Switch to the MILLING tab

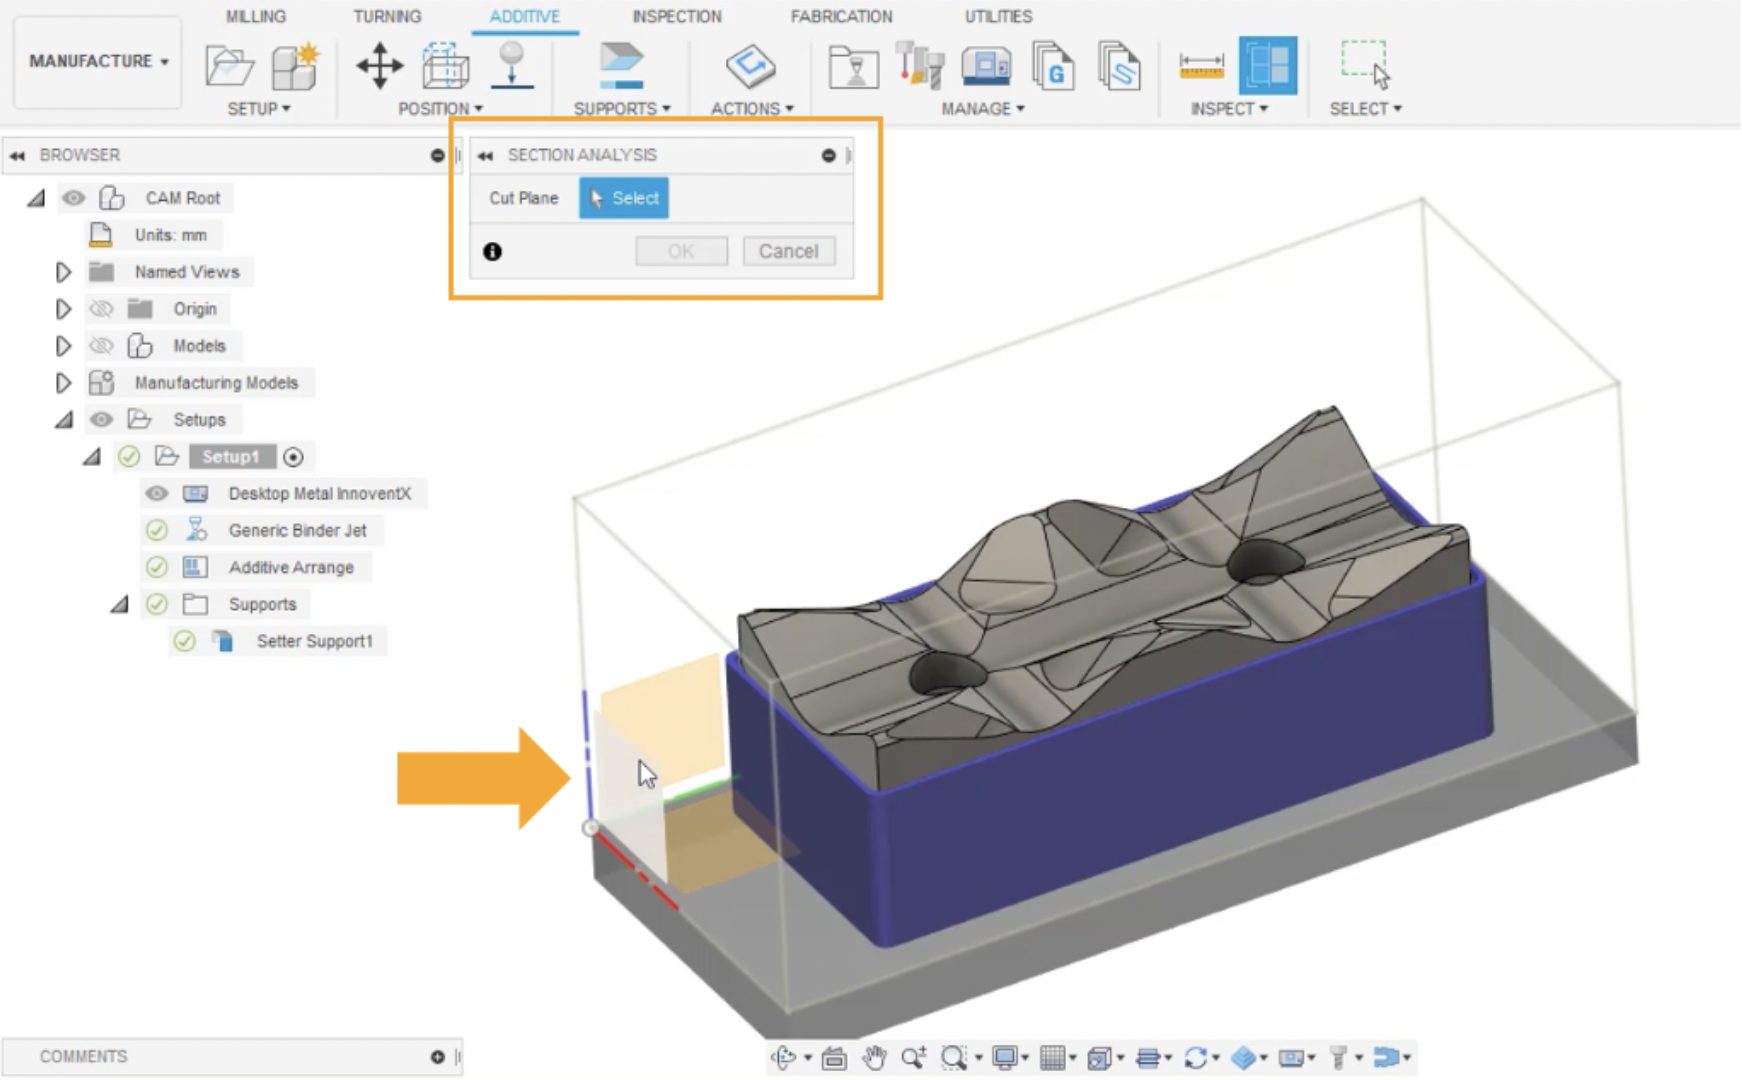(x=255, y=16)
